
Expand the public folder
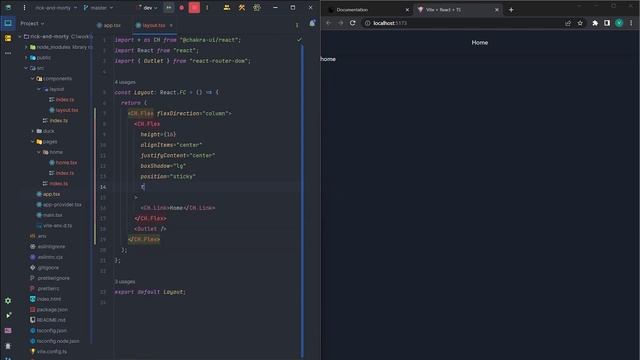26,58
